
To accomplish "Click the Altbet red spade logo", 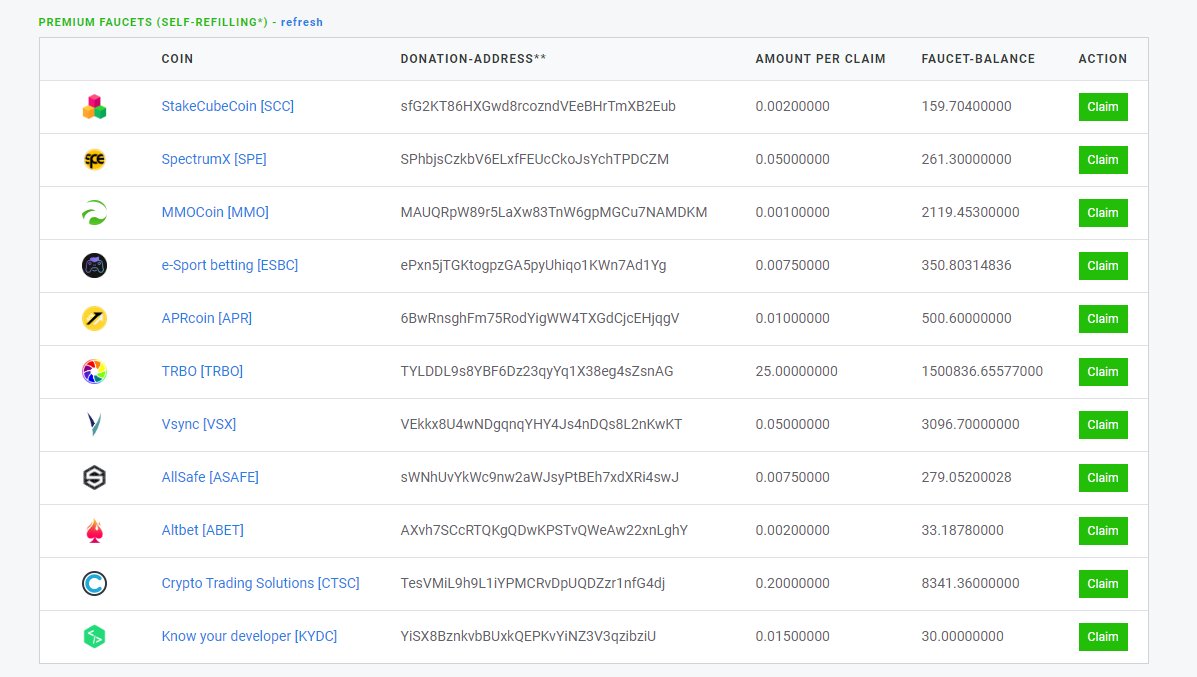I will click(94, 530).
